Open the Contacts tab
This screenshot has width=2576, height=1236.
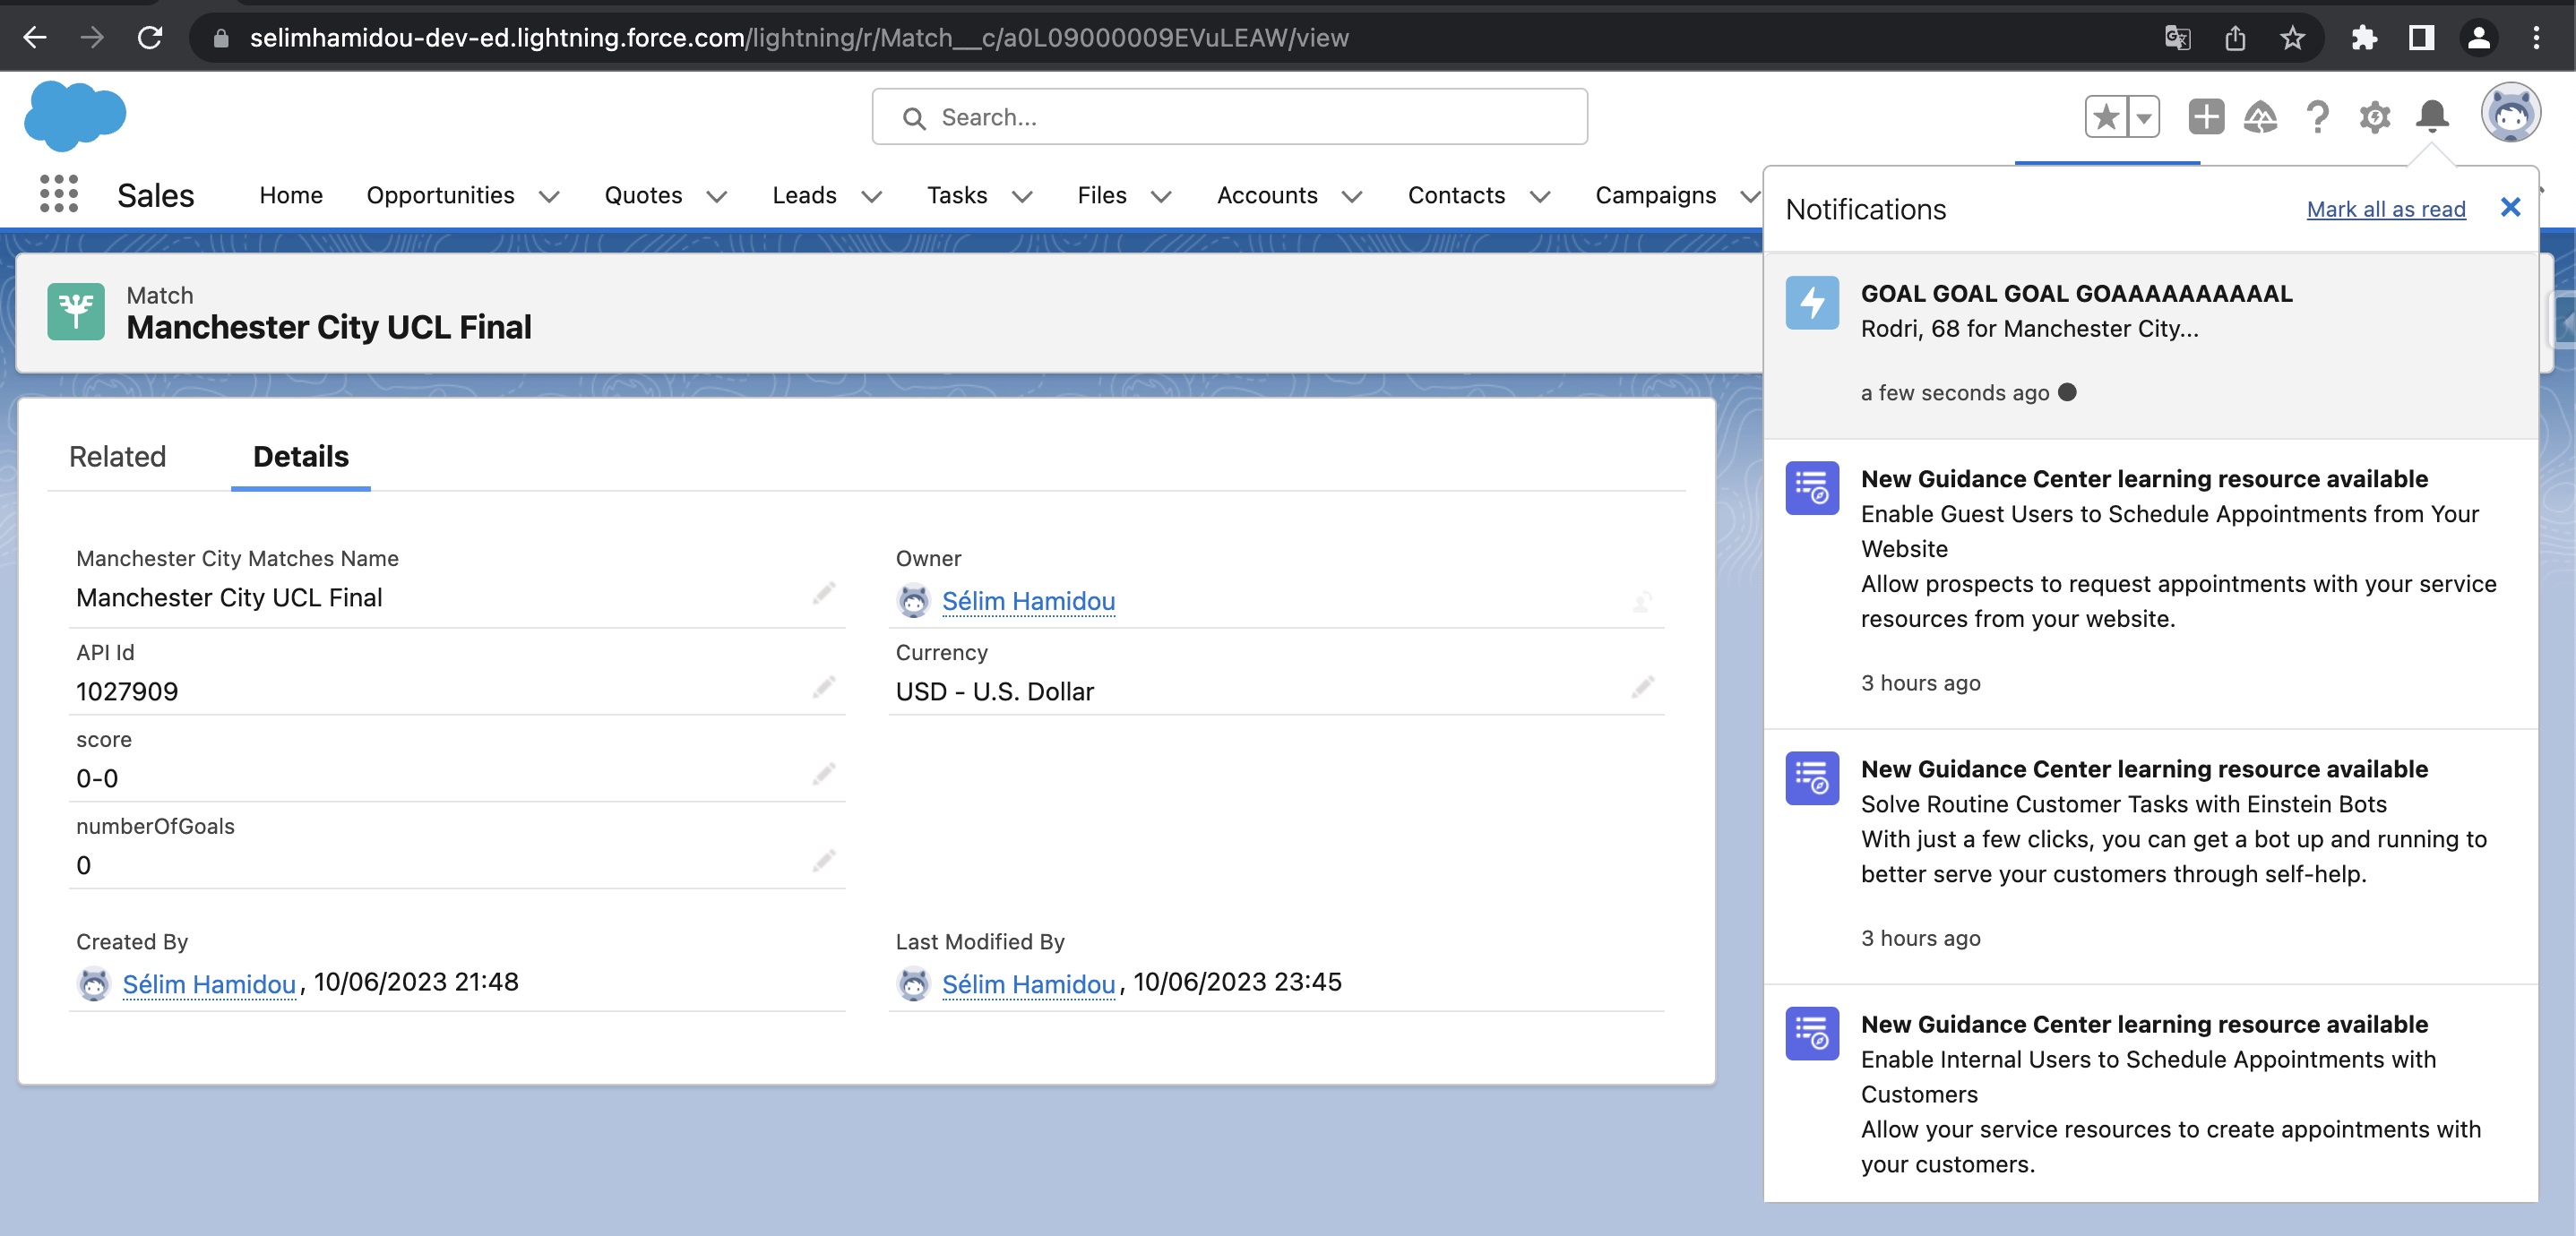[x=1456, y=195]
